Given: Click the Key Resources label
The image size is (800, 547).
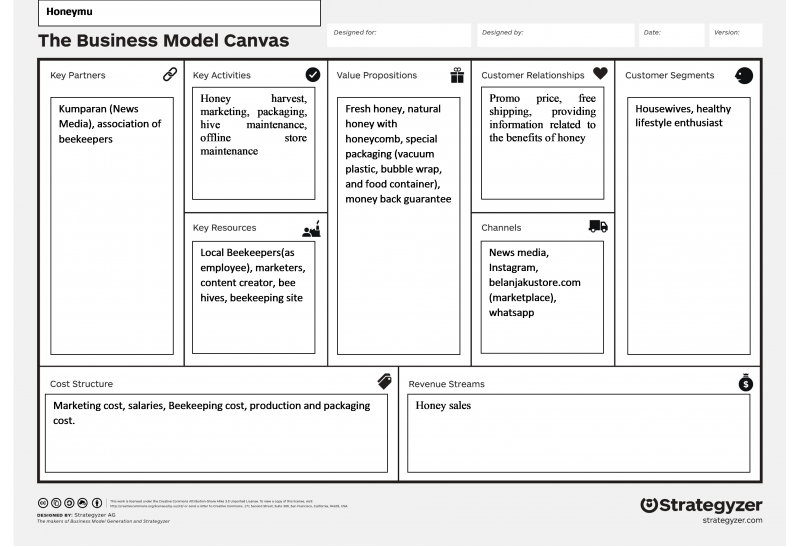Looking at the screenshot, I should tap(224, 228).
